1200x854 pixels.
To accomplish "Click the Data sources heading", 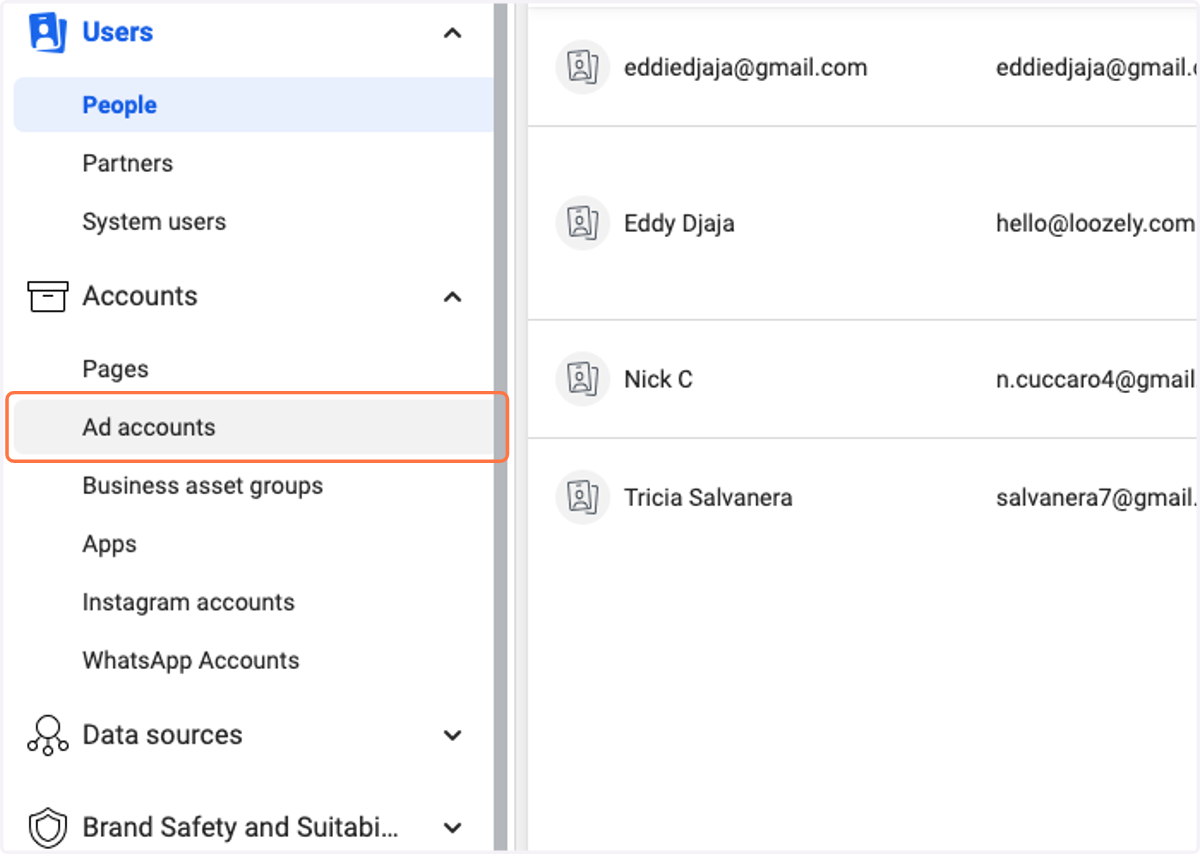I will 162,735.
